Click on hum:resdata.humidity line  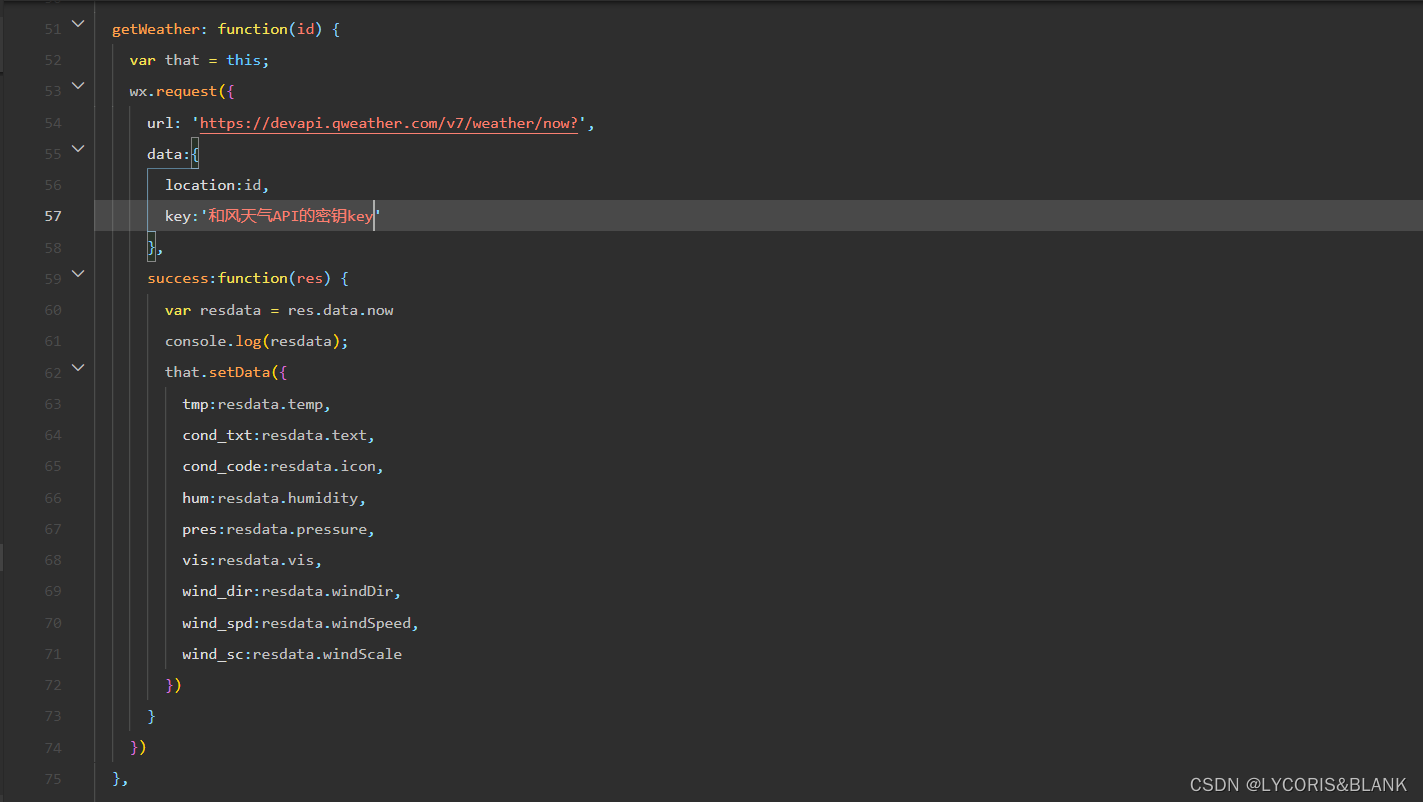click(x=274, y=498)
